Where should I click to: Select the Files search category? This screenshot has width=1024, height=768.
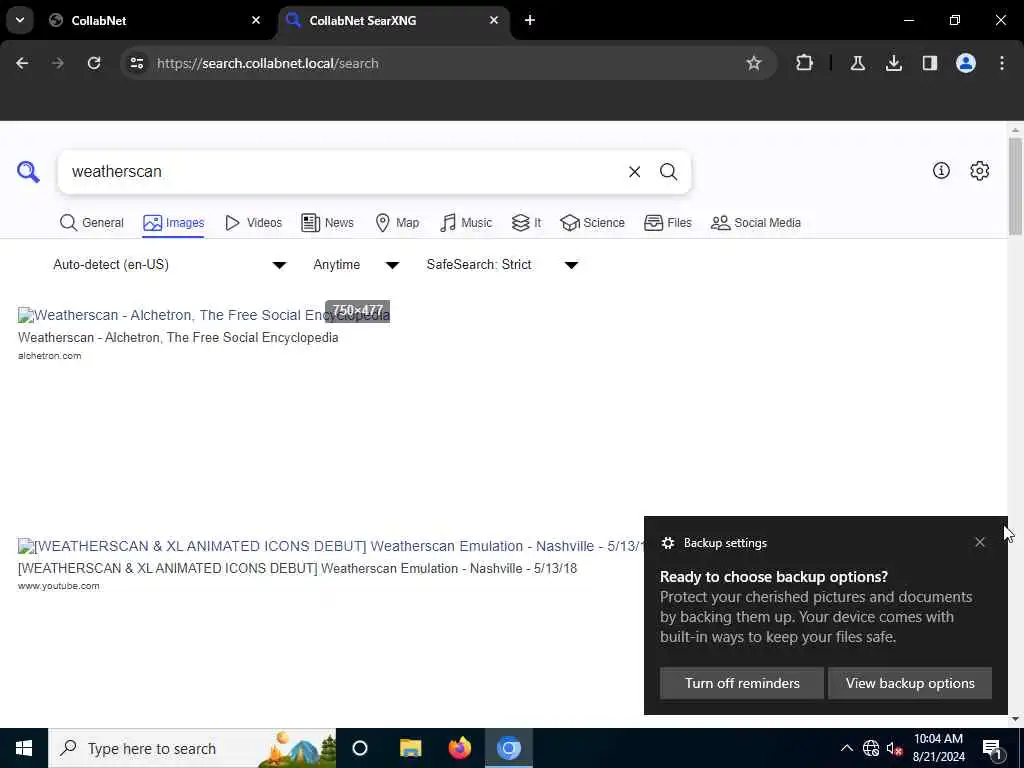(667, 223)
